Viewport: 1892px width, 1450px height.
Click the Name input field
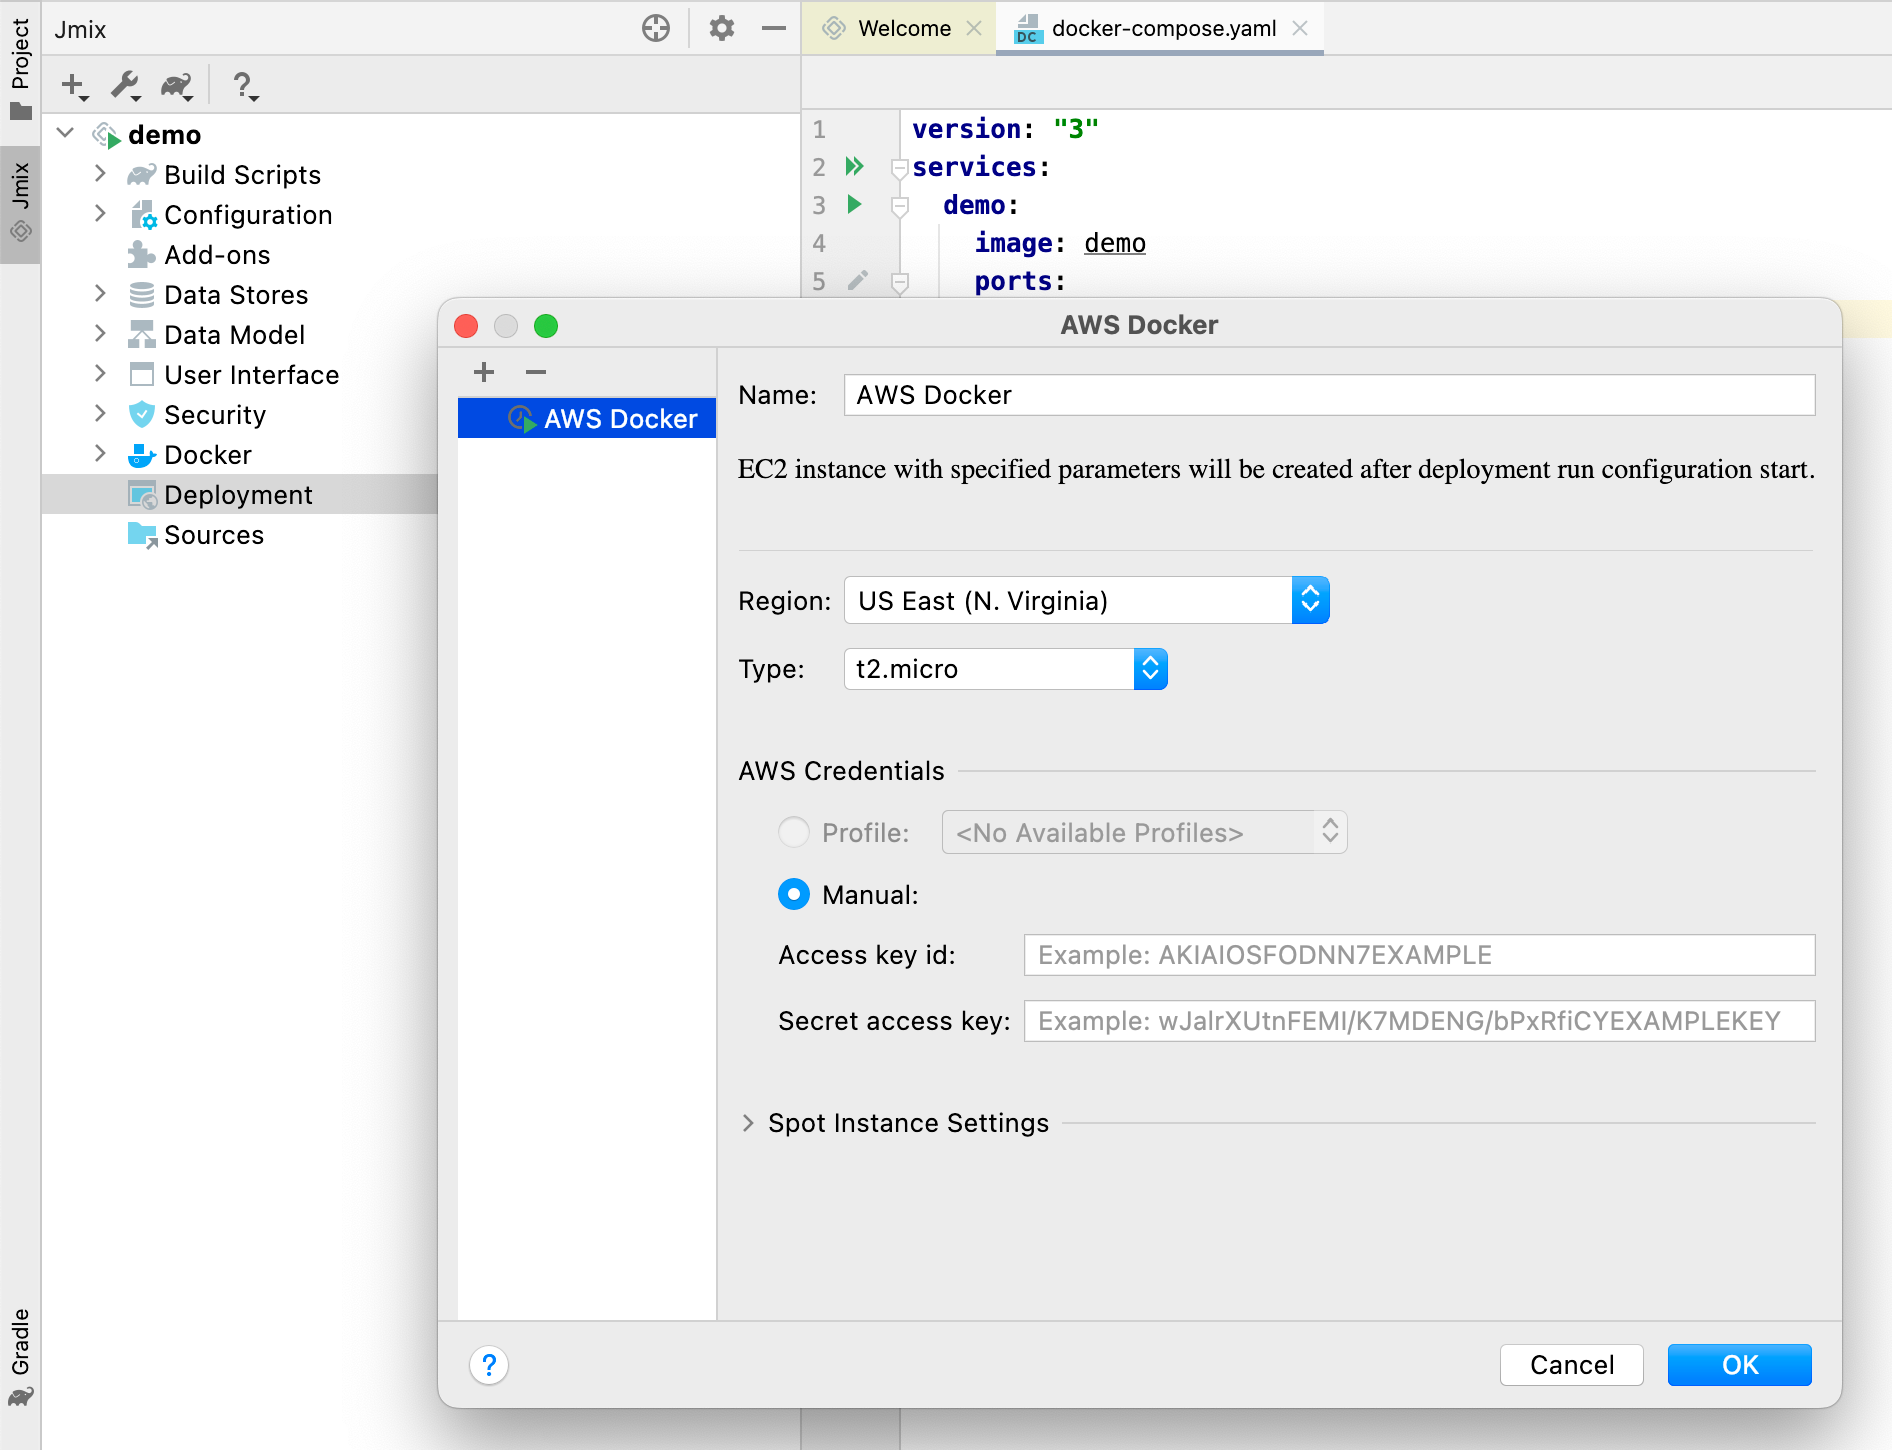pyautogui.click(x=1329, y=395)
